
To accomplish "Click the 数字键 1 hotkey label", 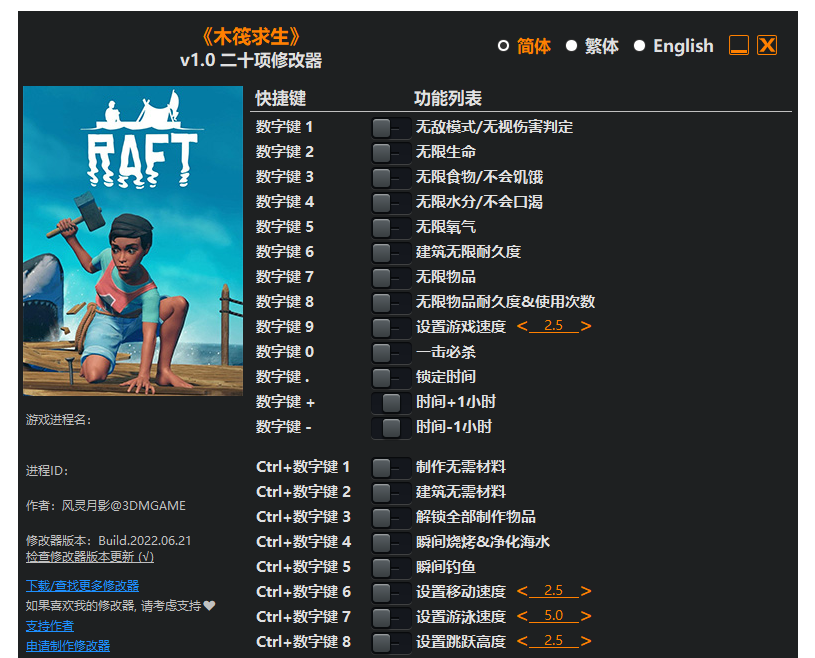I will (284, 127).
